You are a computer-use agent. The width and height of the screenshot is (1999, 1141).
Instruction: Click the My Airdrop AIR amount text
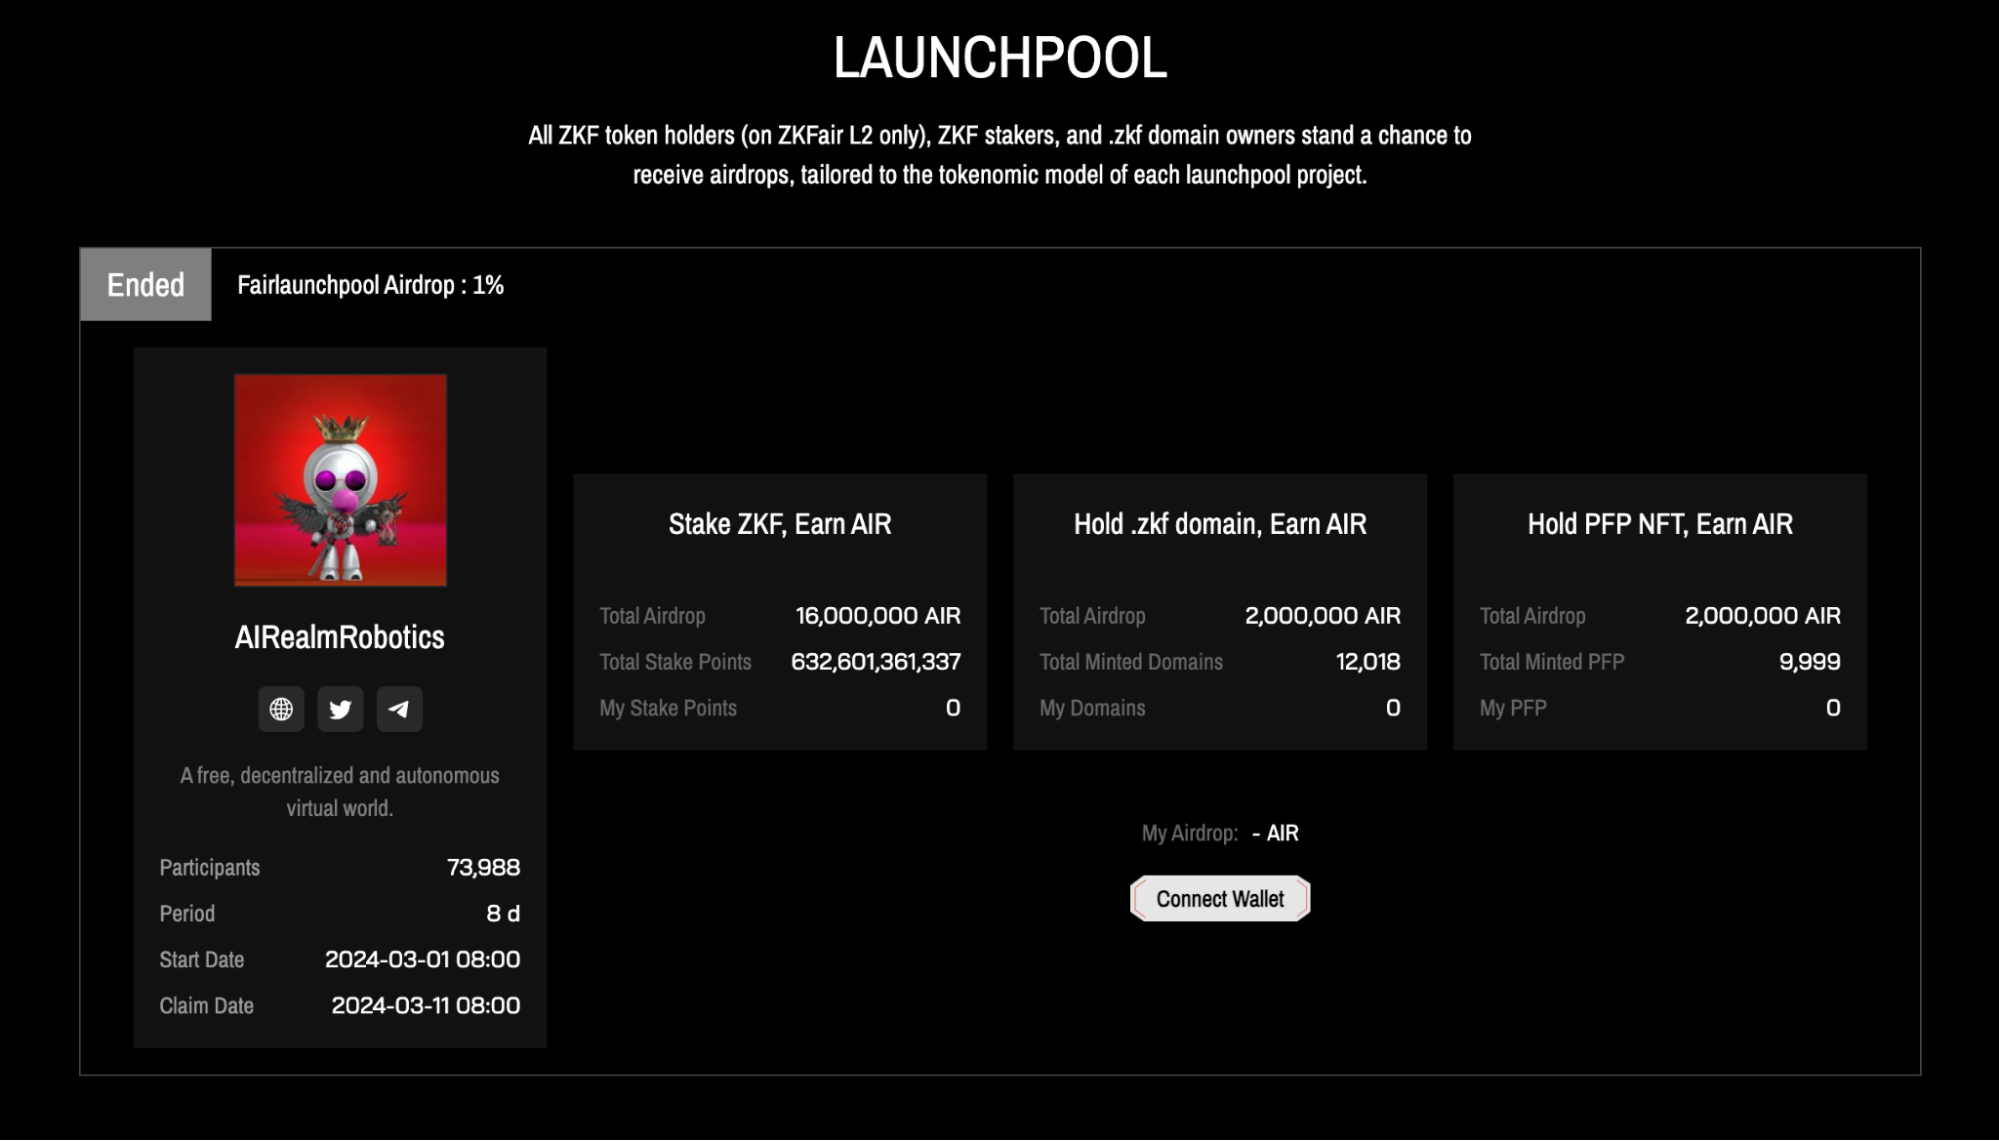click(1275, 833)
